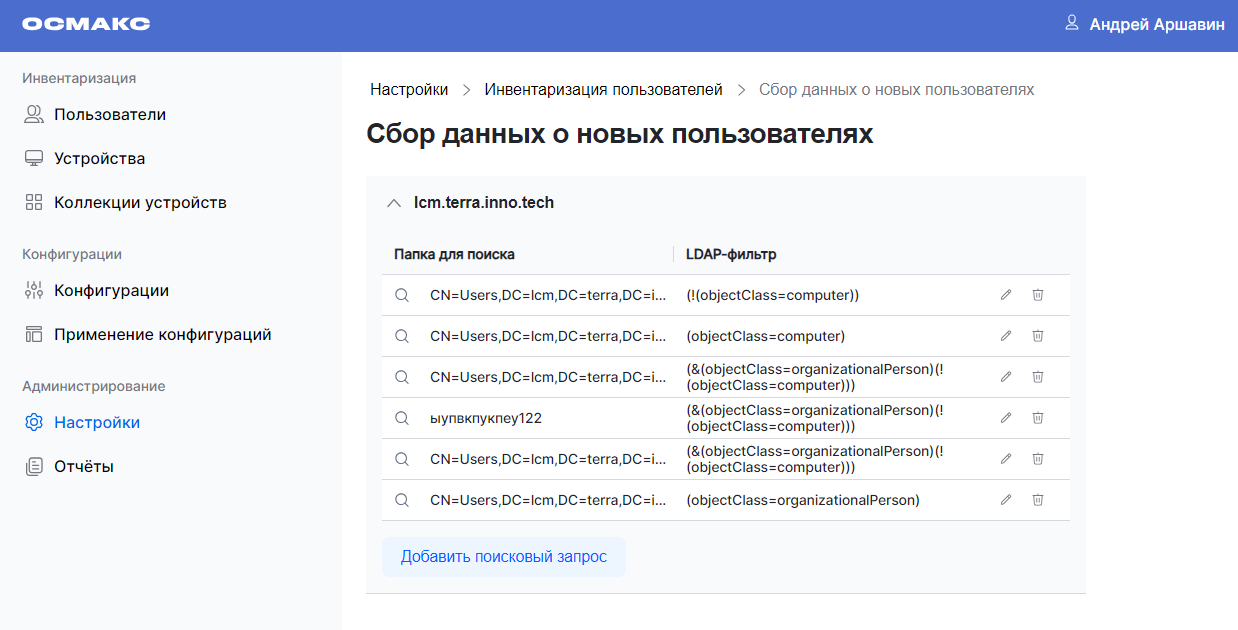Delete the first search row with trash icon
This screenshot has height=630, width=1238.
tap(1037, 295)
